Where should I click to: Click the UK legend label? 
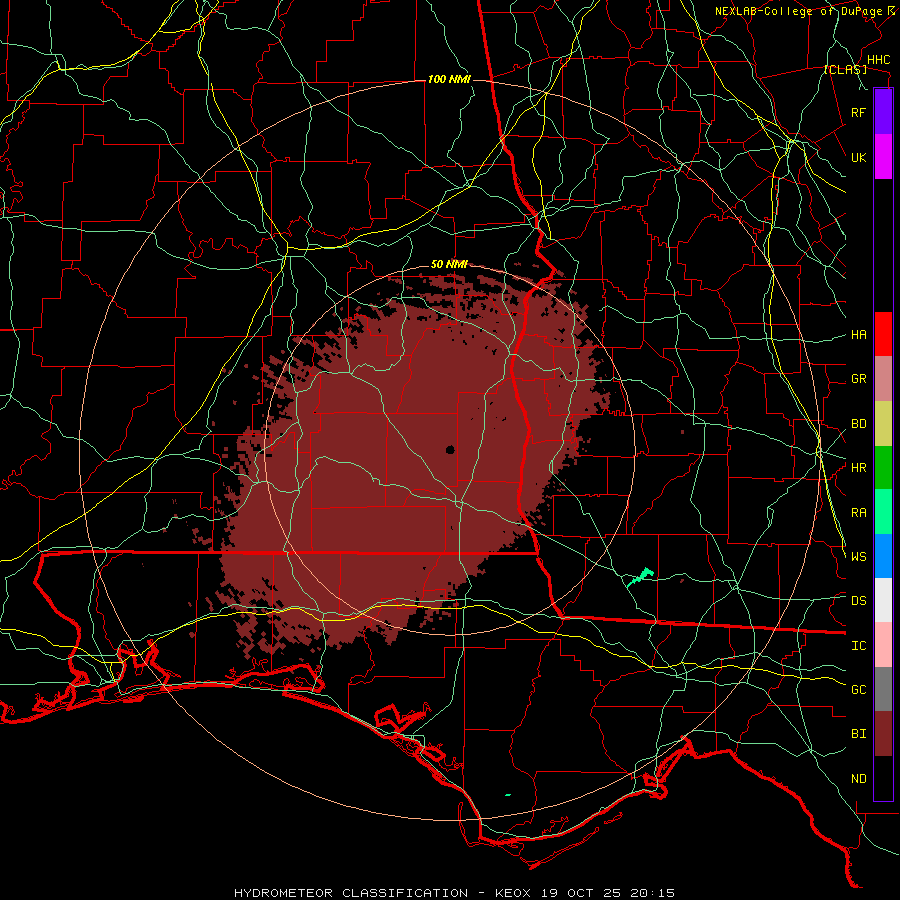(x=859, y=157)
